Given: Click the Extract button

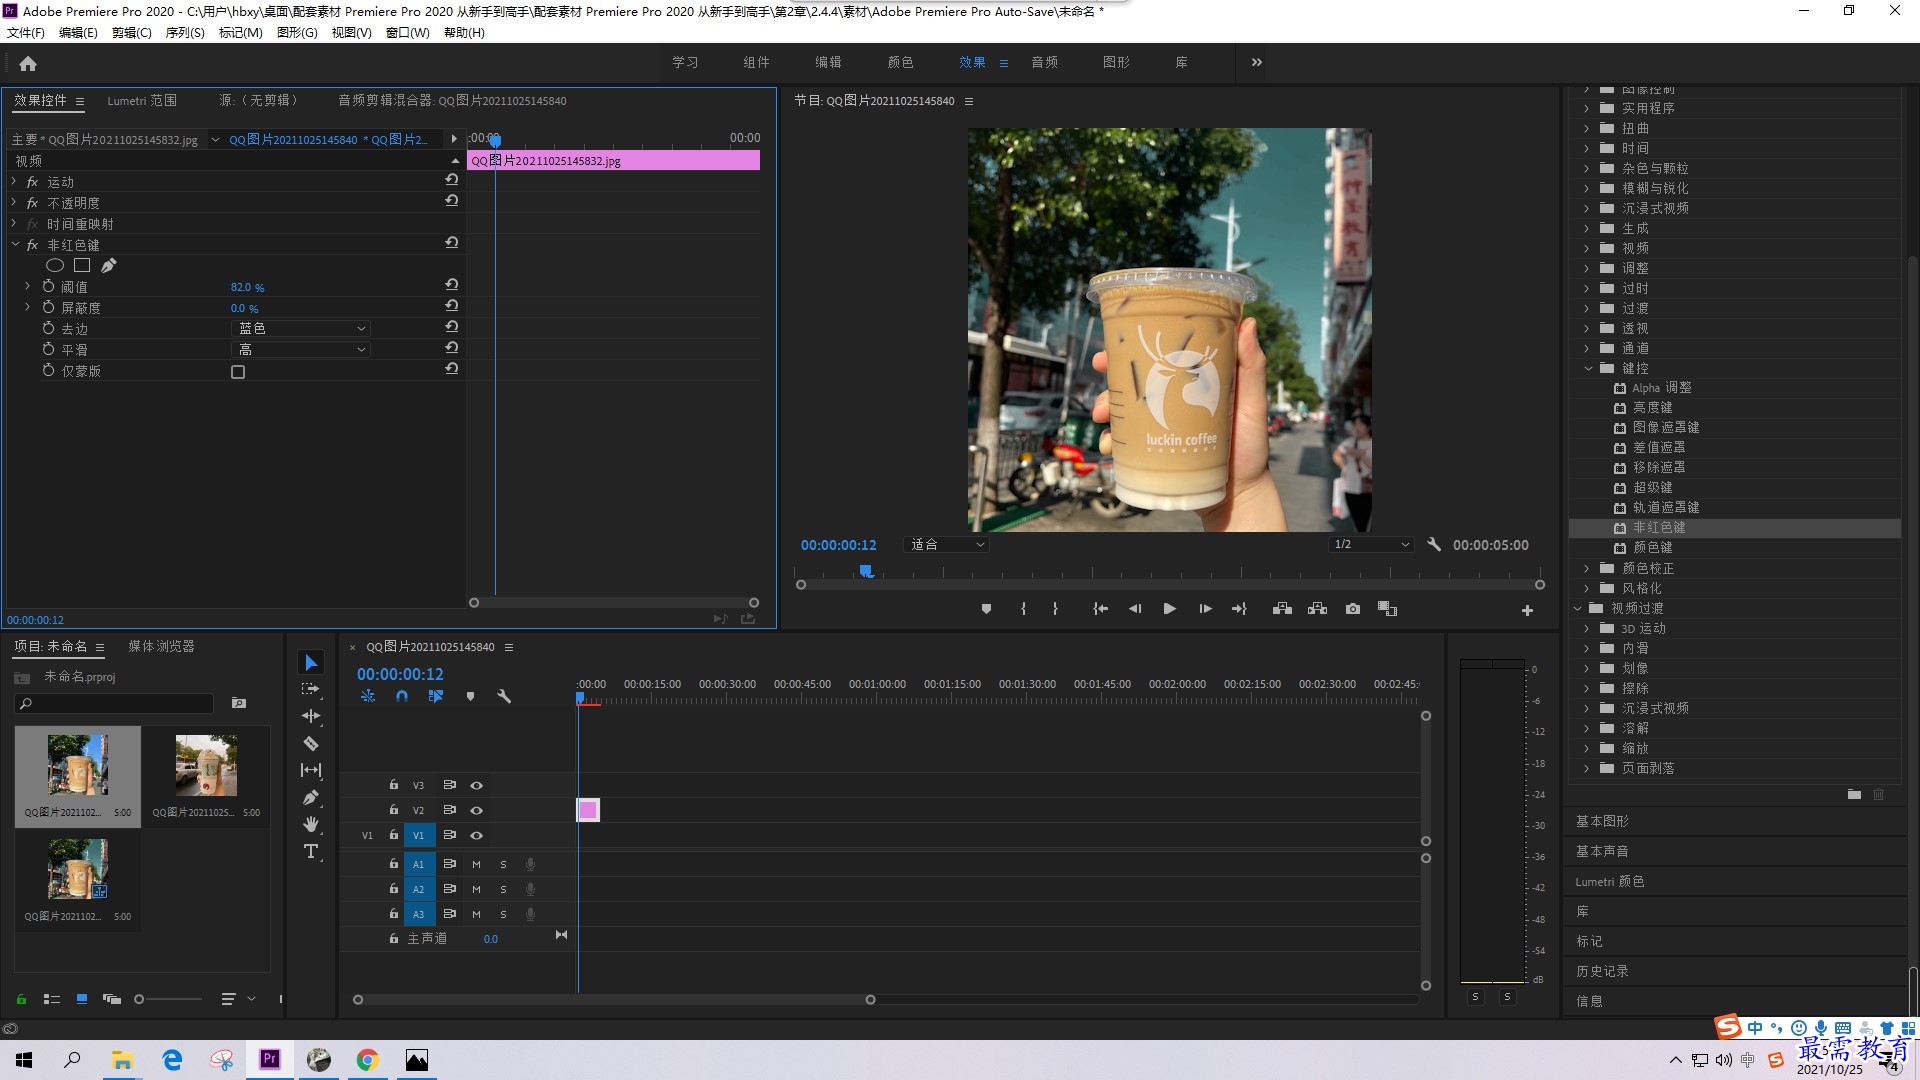Looking at the screenshot, I should coord(1317,609).
